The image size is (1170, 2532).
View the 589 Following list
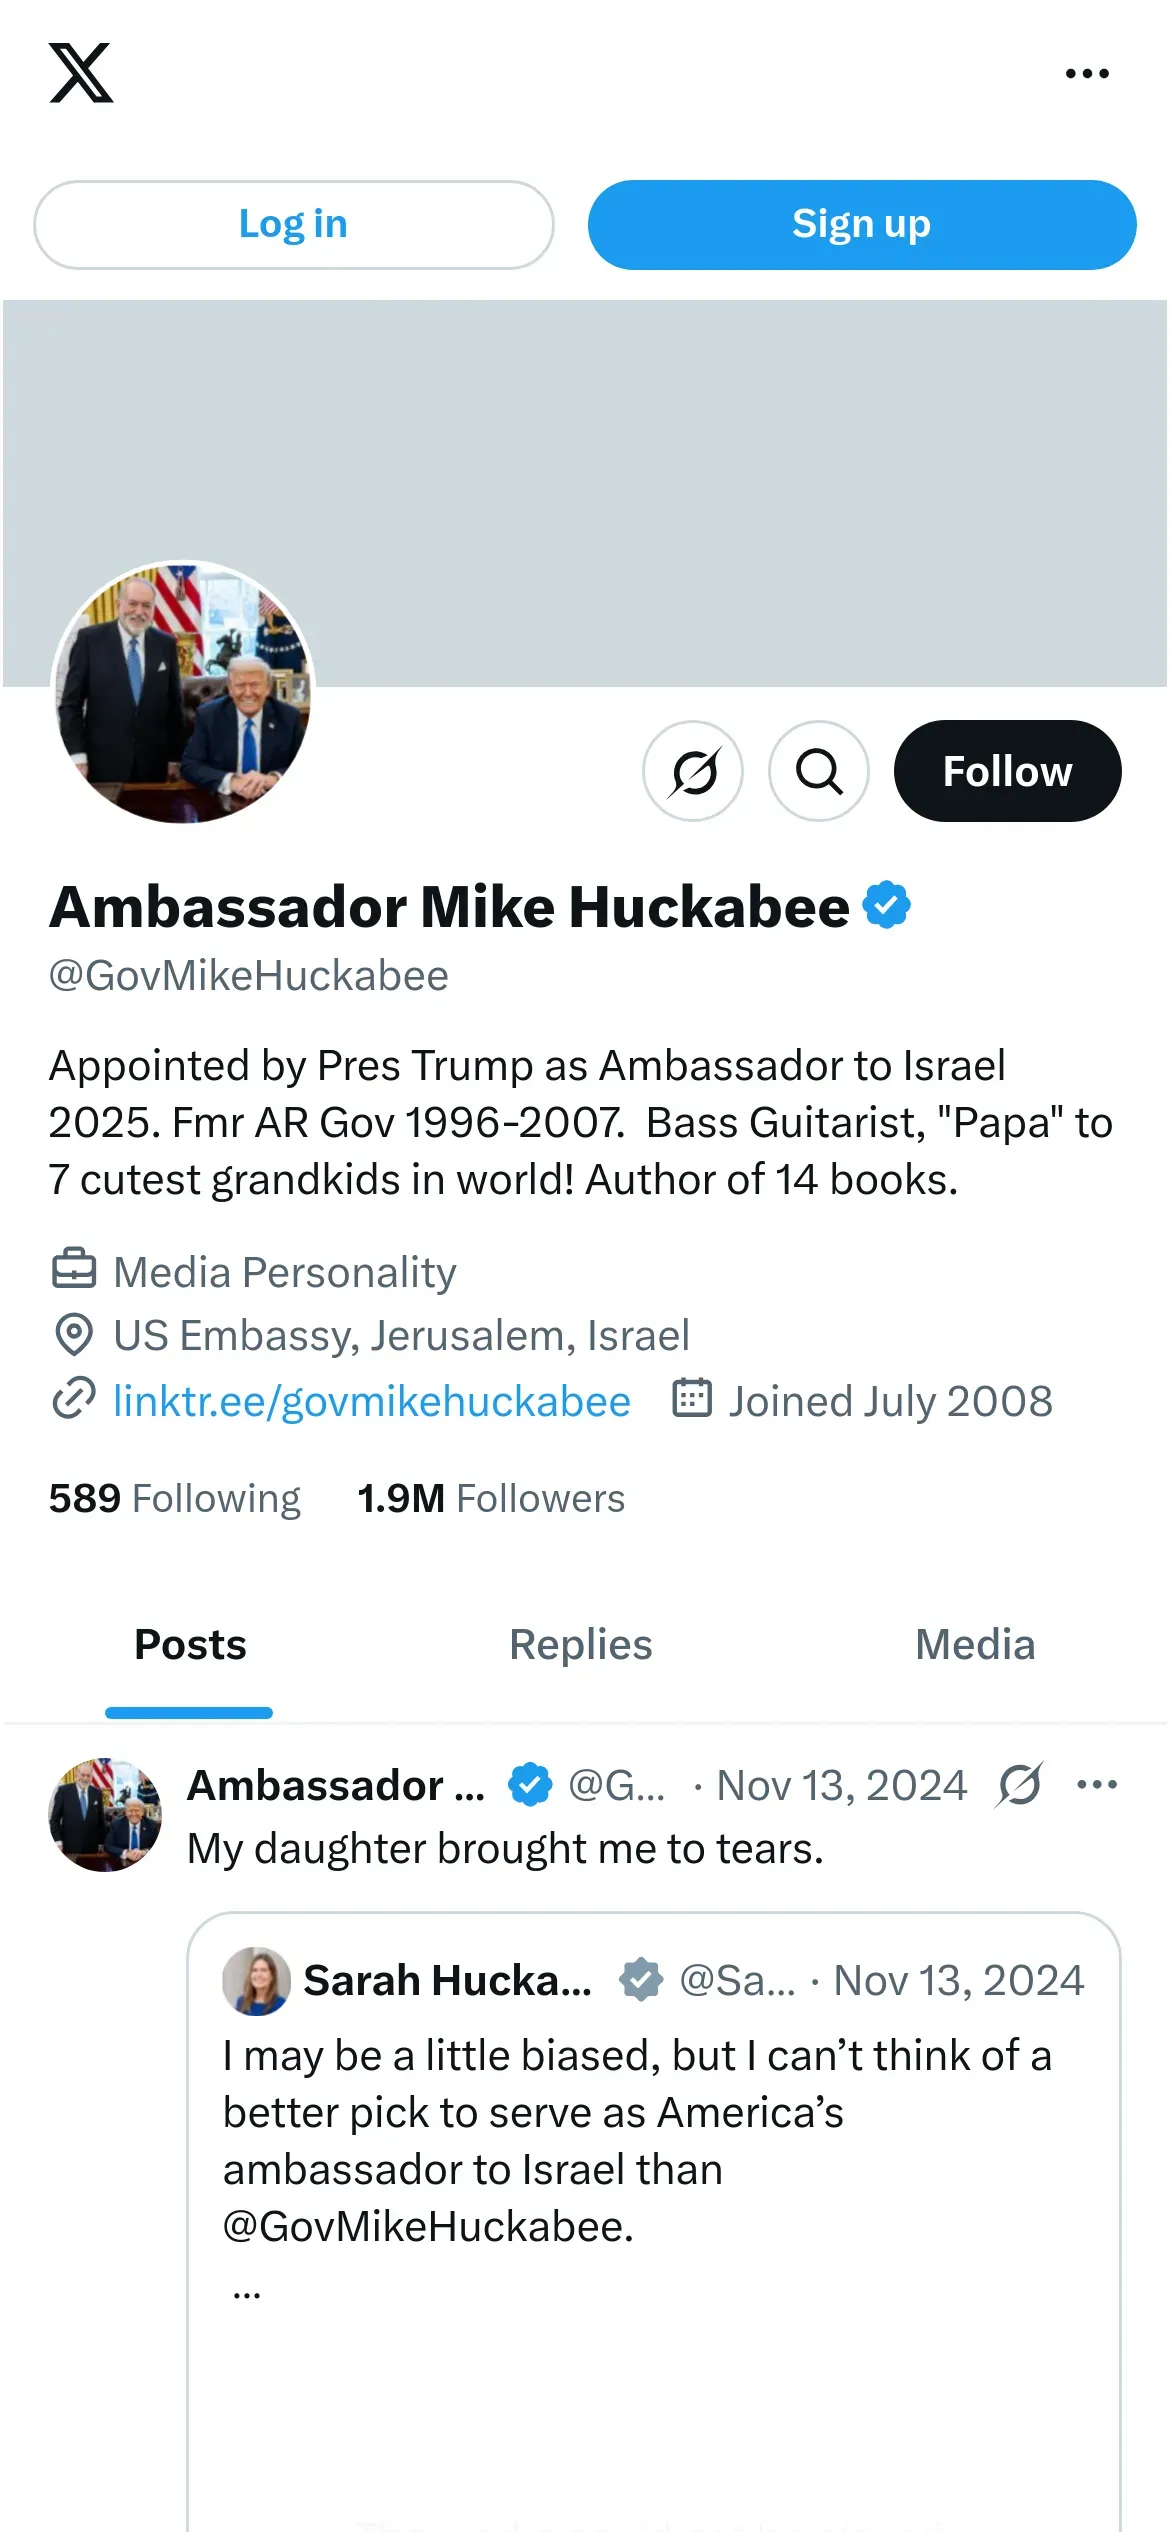tap(175, 1498)
